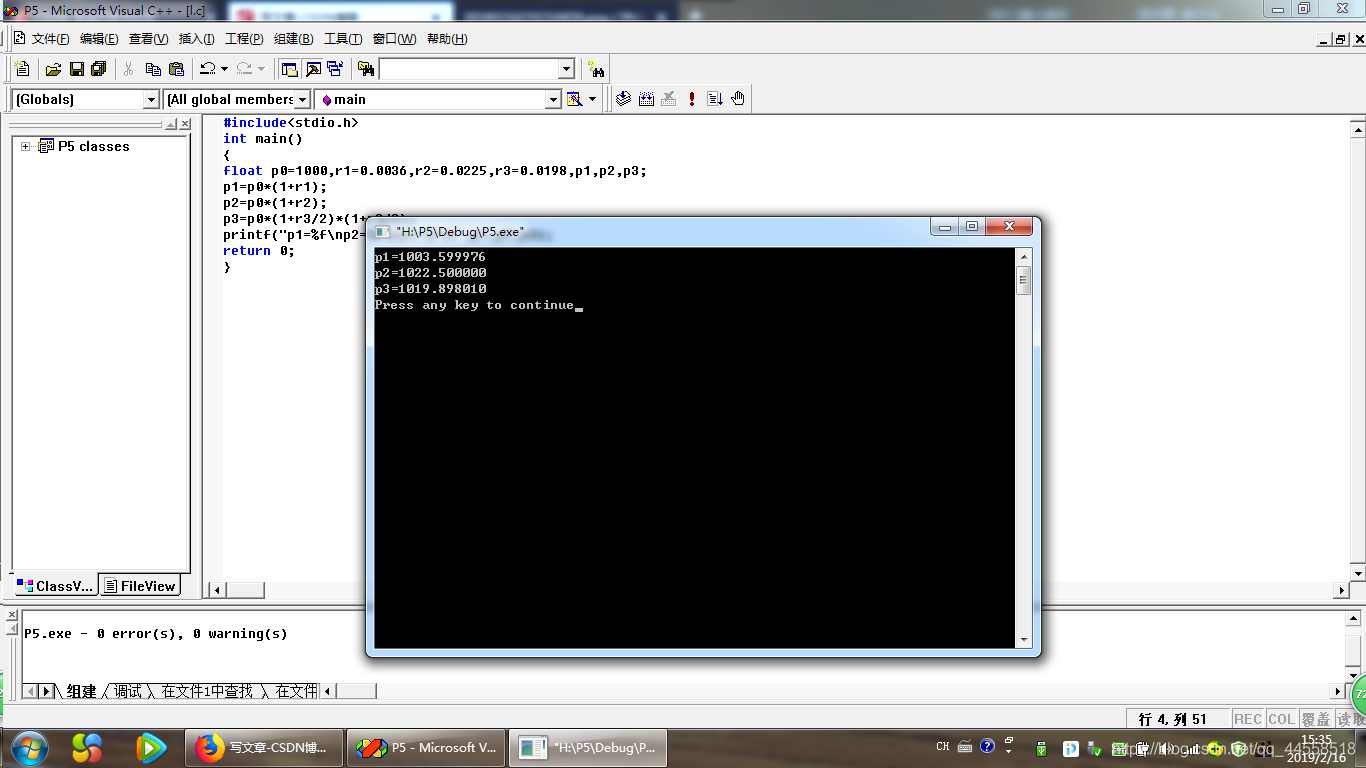This screenshot has width=1366, height=768.
Task: Open the WizardBar actions dropdown arrow
Action: [x=592, y=99]
